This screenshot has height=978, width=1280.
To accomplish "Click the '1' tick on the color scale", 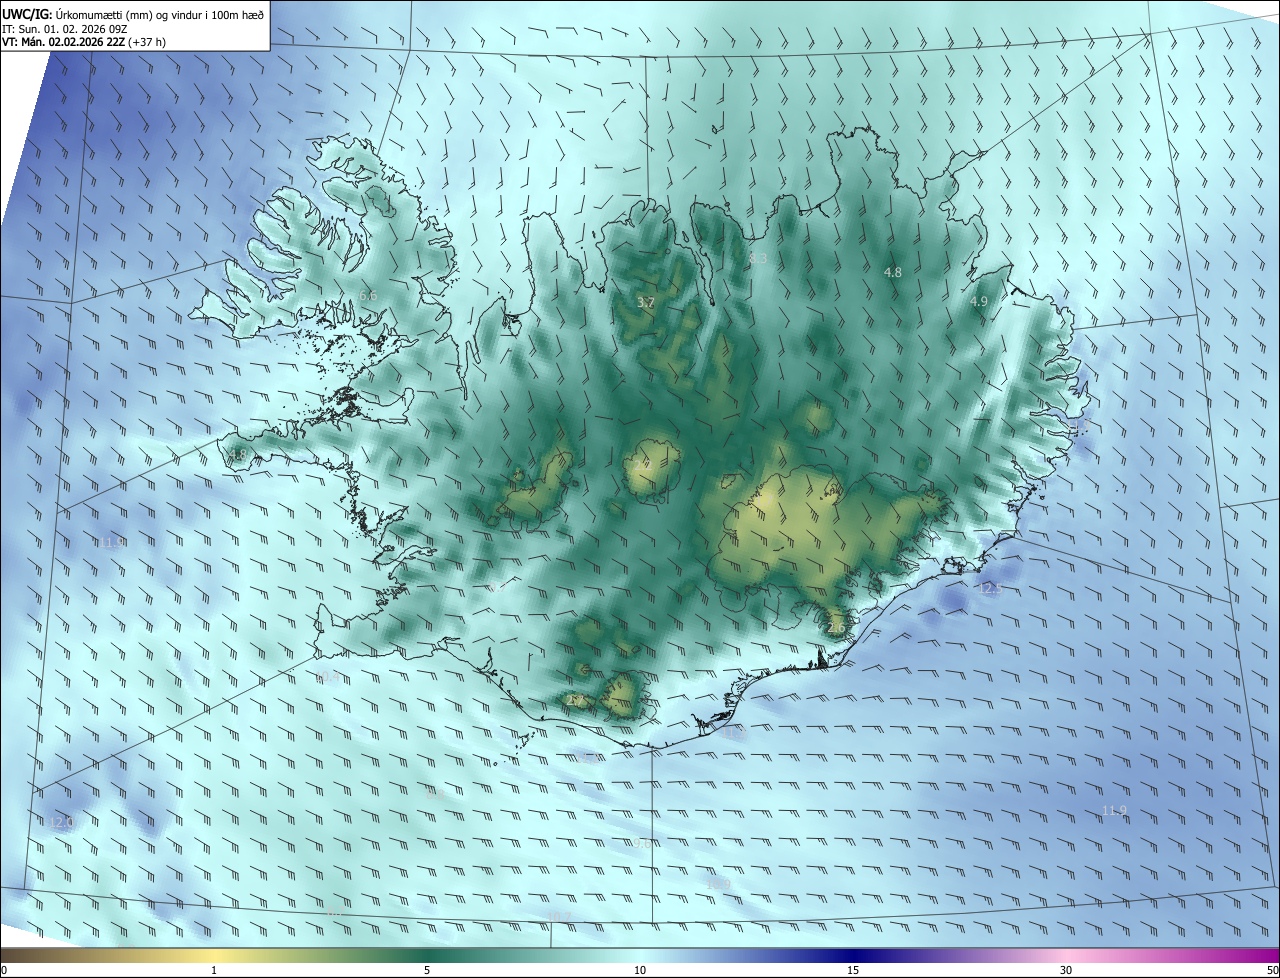I will pyautogui.click(x=214, y=970).
